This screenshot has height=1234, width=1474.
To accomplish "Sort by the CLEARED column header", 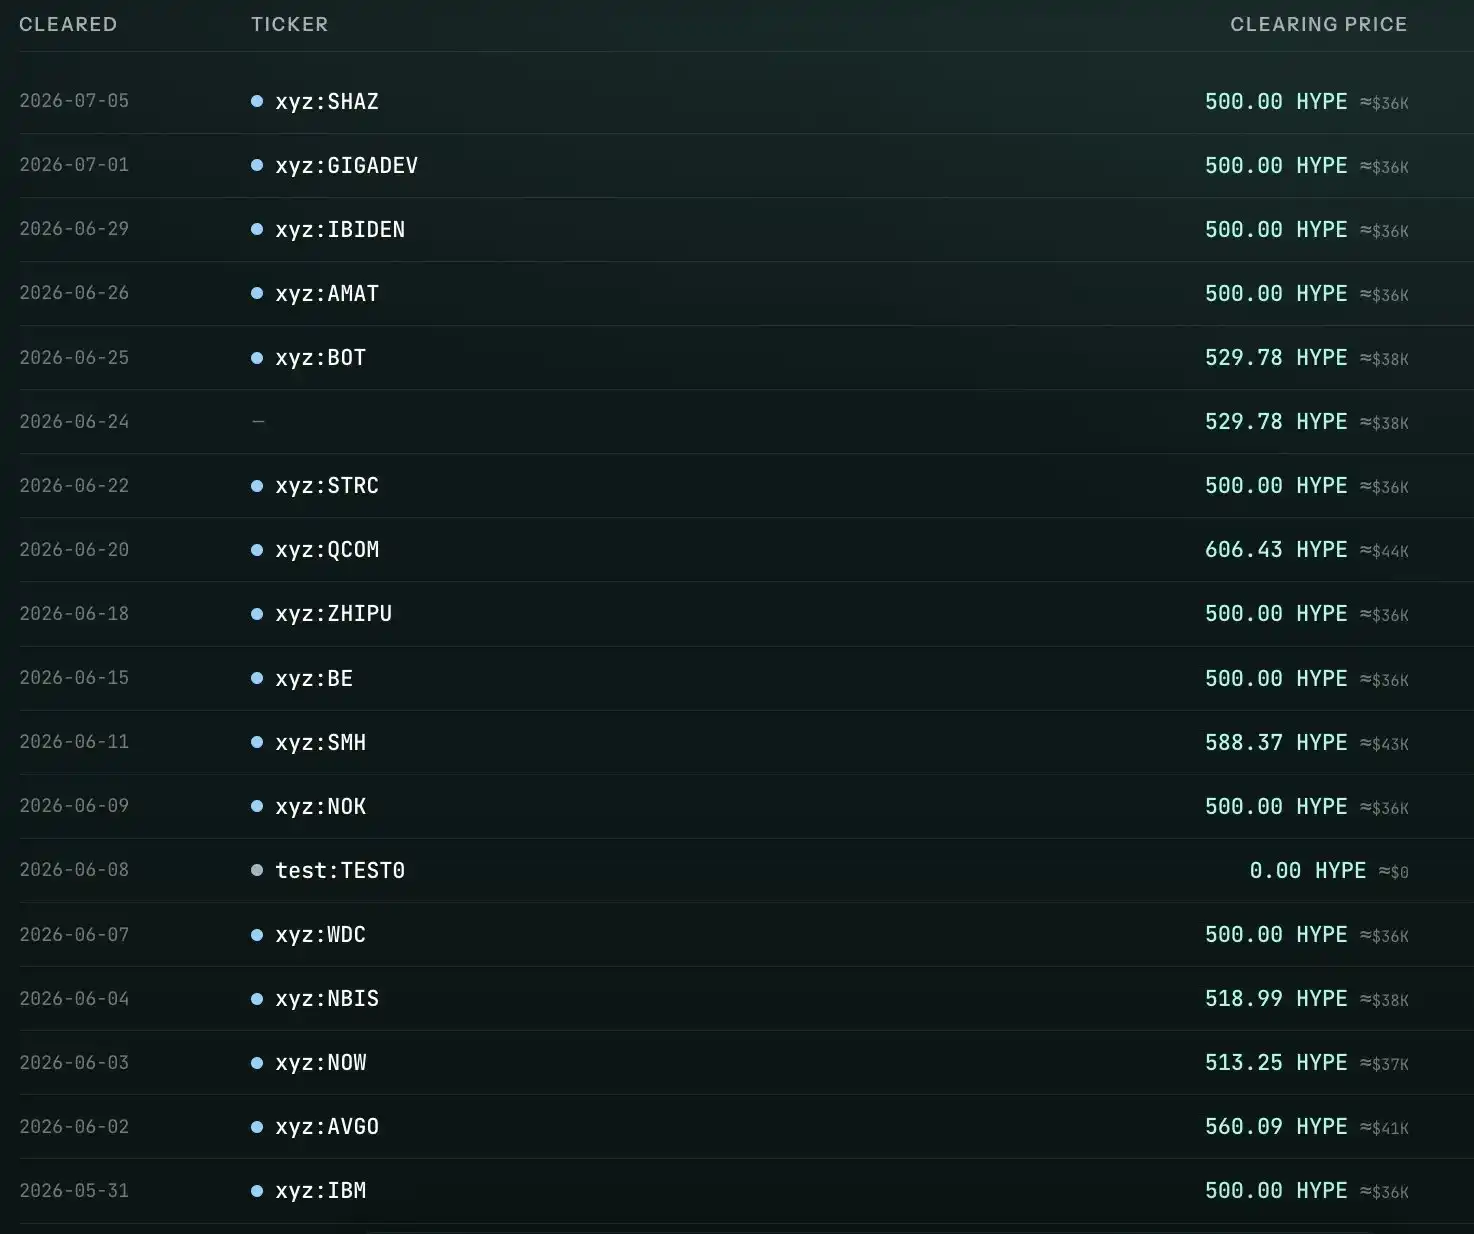I will tap(68, 24).
